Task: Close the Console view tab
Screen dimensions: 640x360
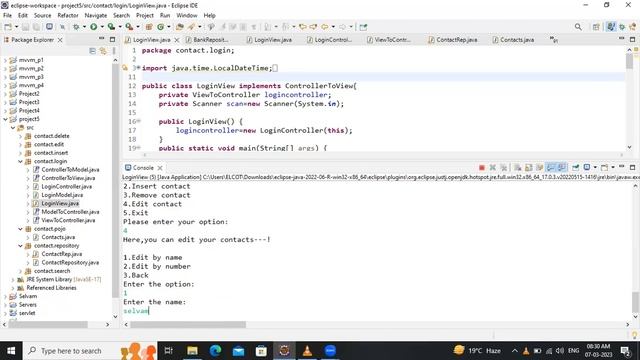Action: pos(160,168)
